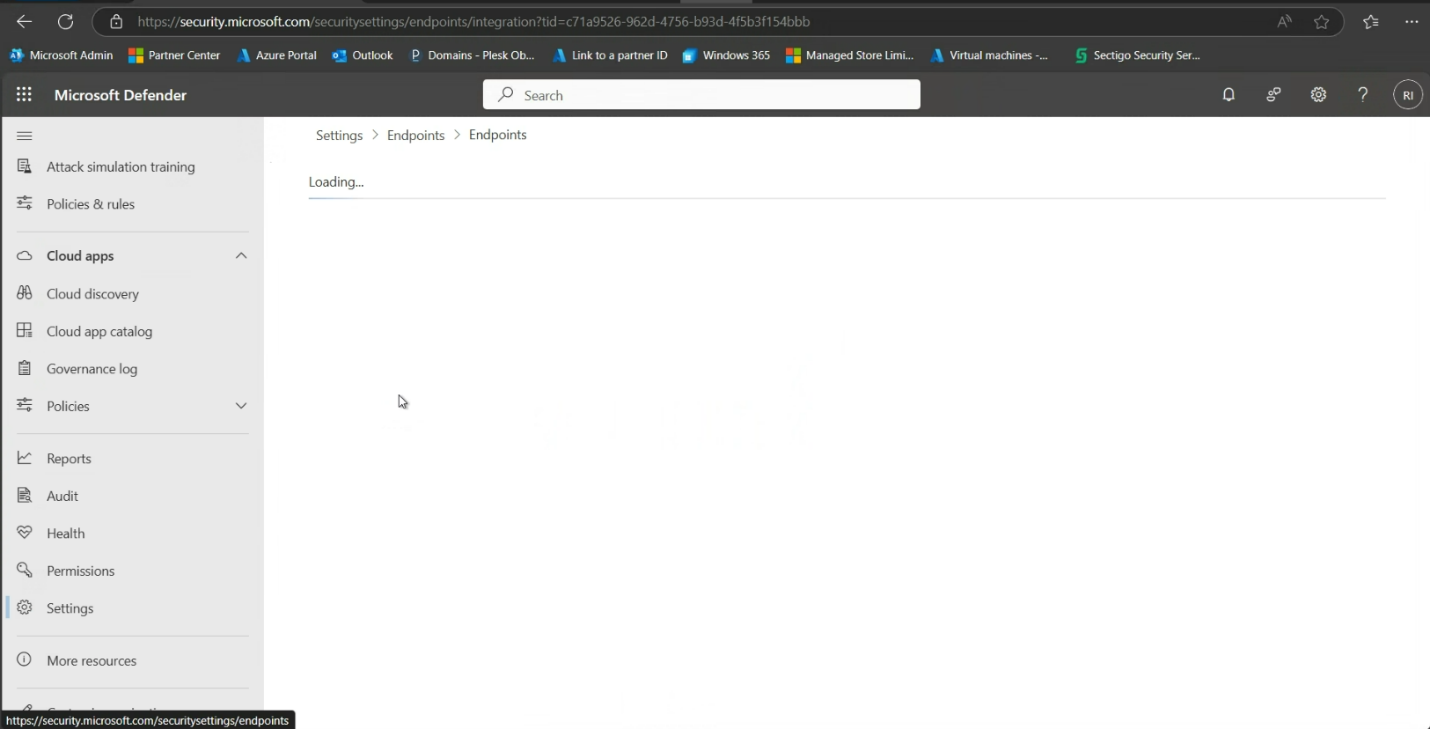
Task: Open the Windows 365 bookmark
Action: (x=725, y=55)
